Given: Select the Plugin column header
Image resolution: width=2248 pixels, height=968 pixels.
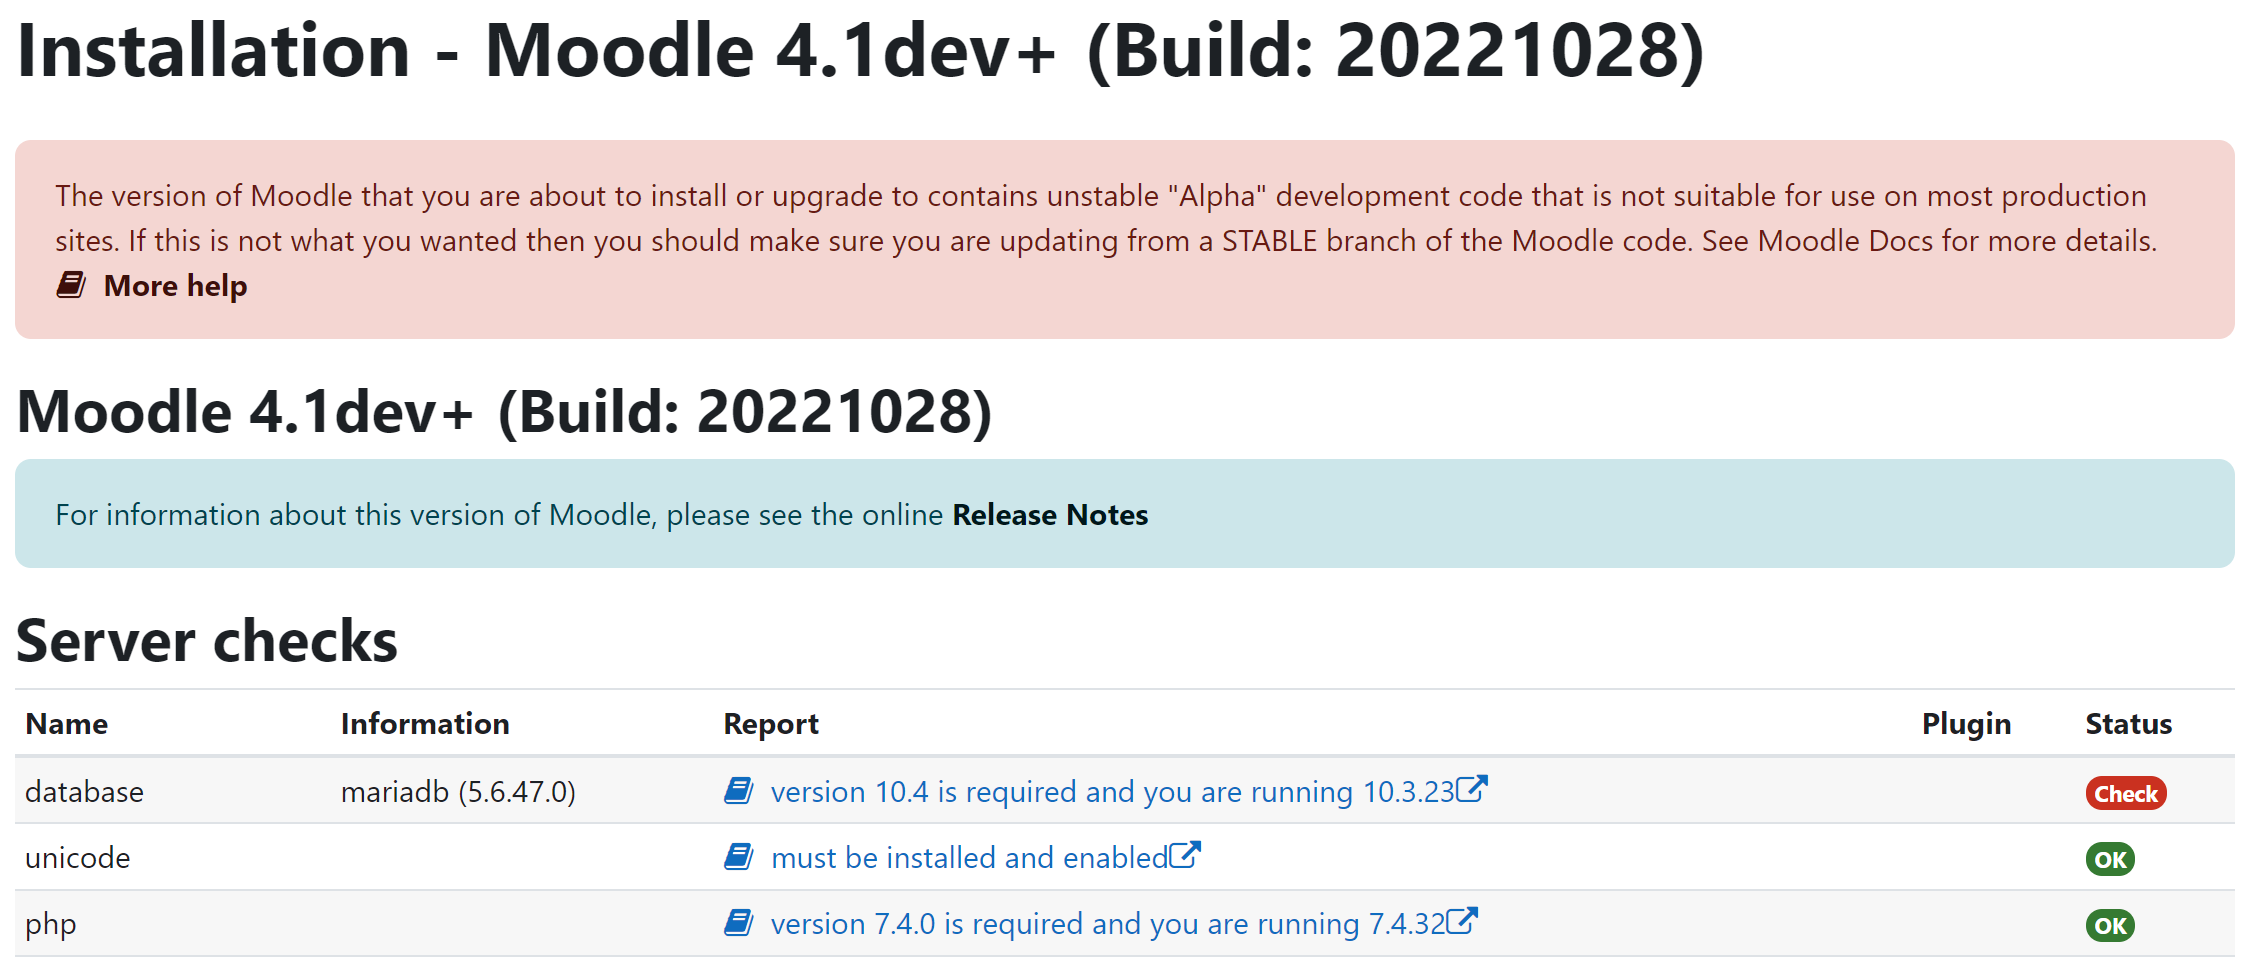Looking at the screenshot, I should [x=1966, y=724].
